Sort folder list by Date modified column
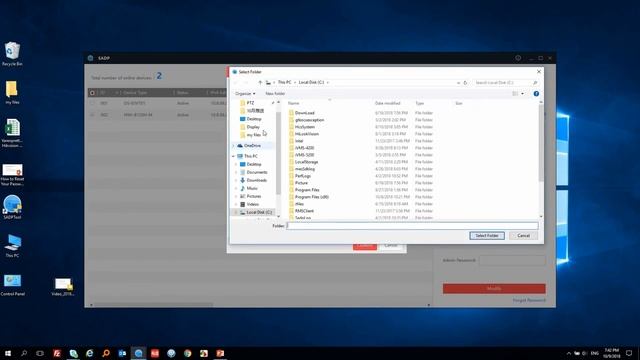Screen dimensions: 640x360 tap(387, 103)
